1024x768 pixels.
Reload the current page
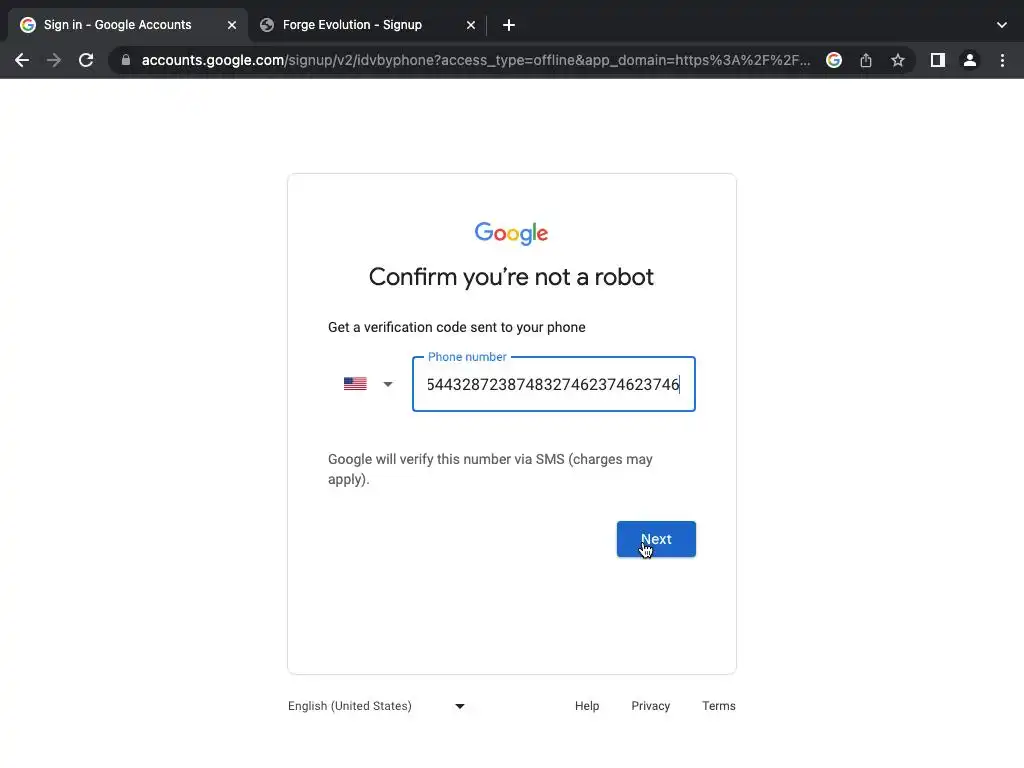86,60
